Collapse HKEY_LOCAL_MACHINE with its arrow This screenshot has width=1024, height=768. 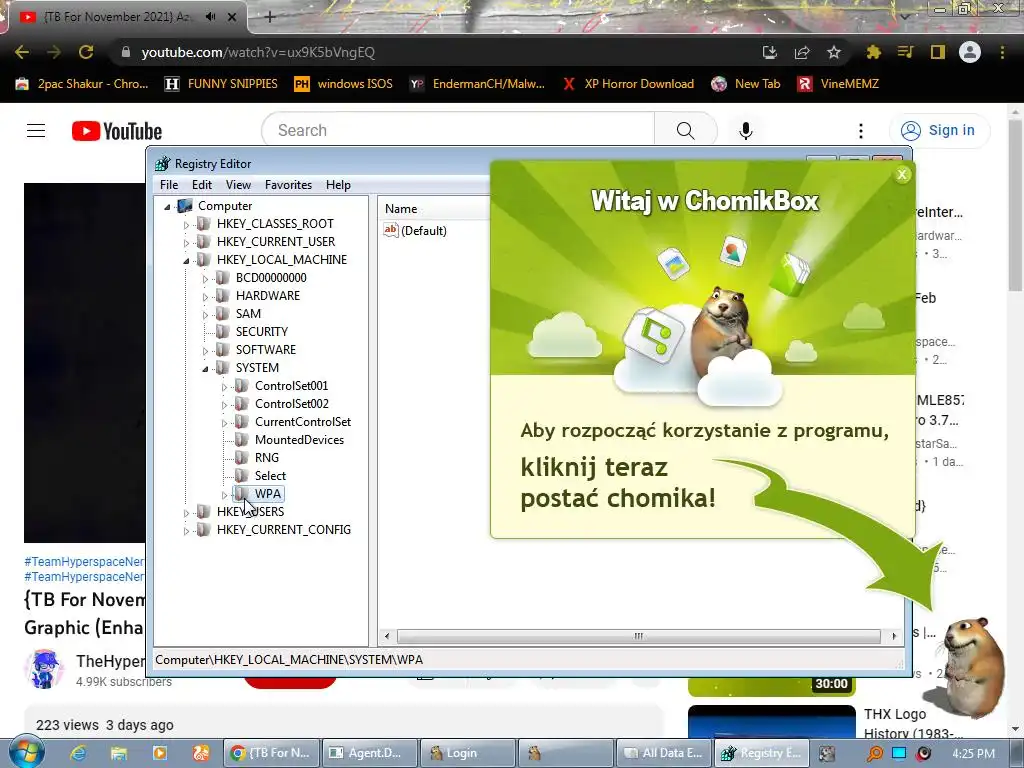(x=186, y=261)
